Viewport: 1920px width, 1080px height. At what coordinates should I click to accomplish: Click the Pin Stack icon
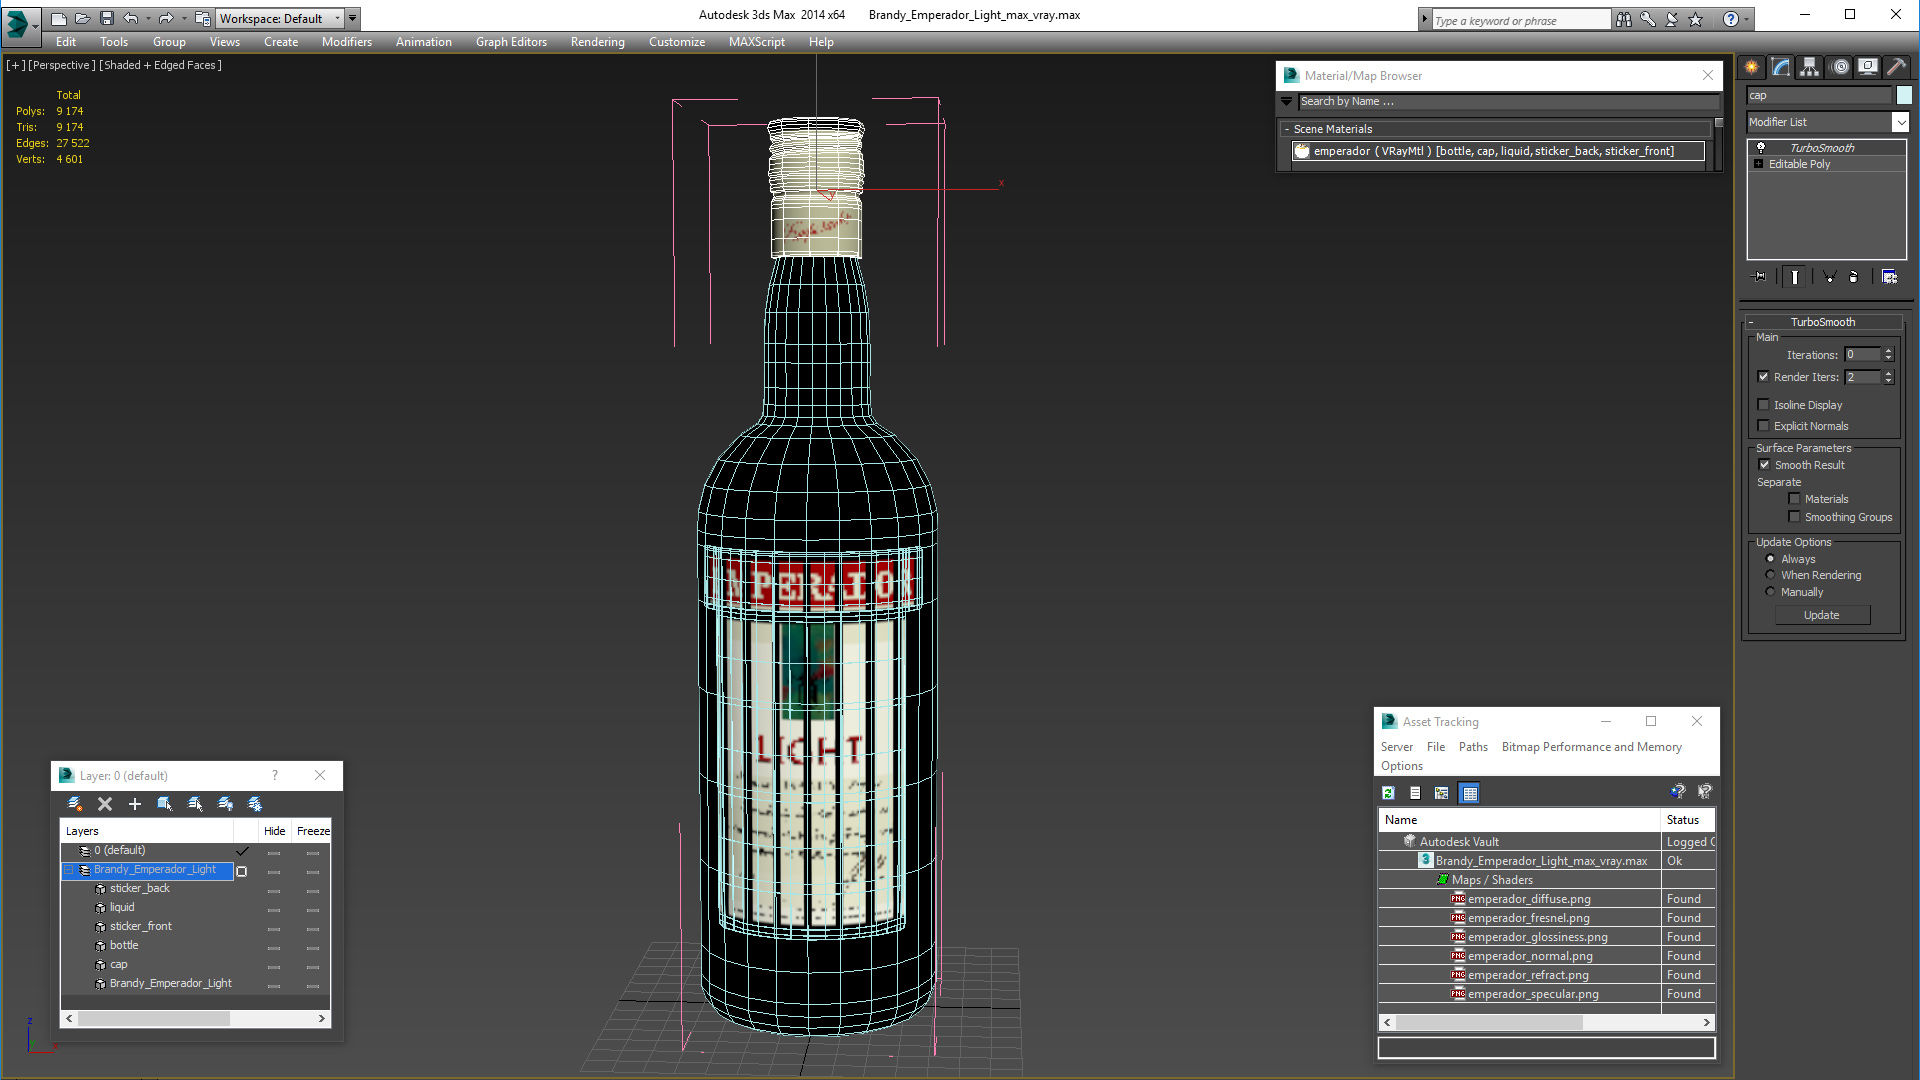click(1760, 277)
